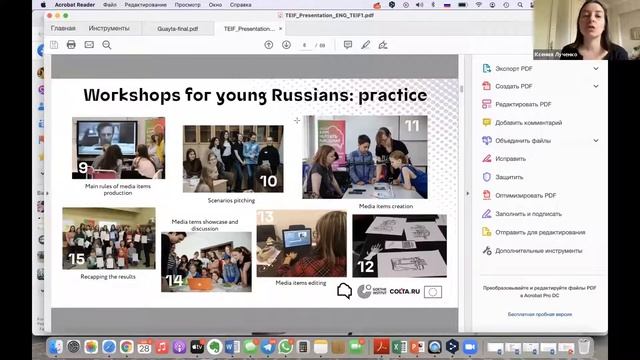The image size is (640, 360).
Task: Click the Дополнительные инструменты icon
Action: click(x=487, y=251)
